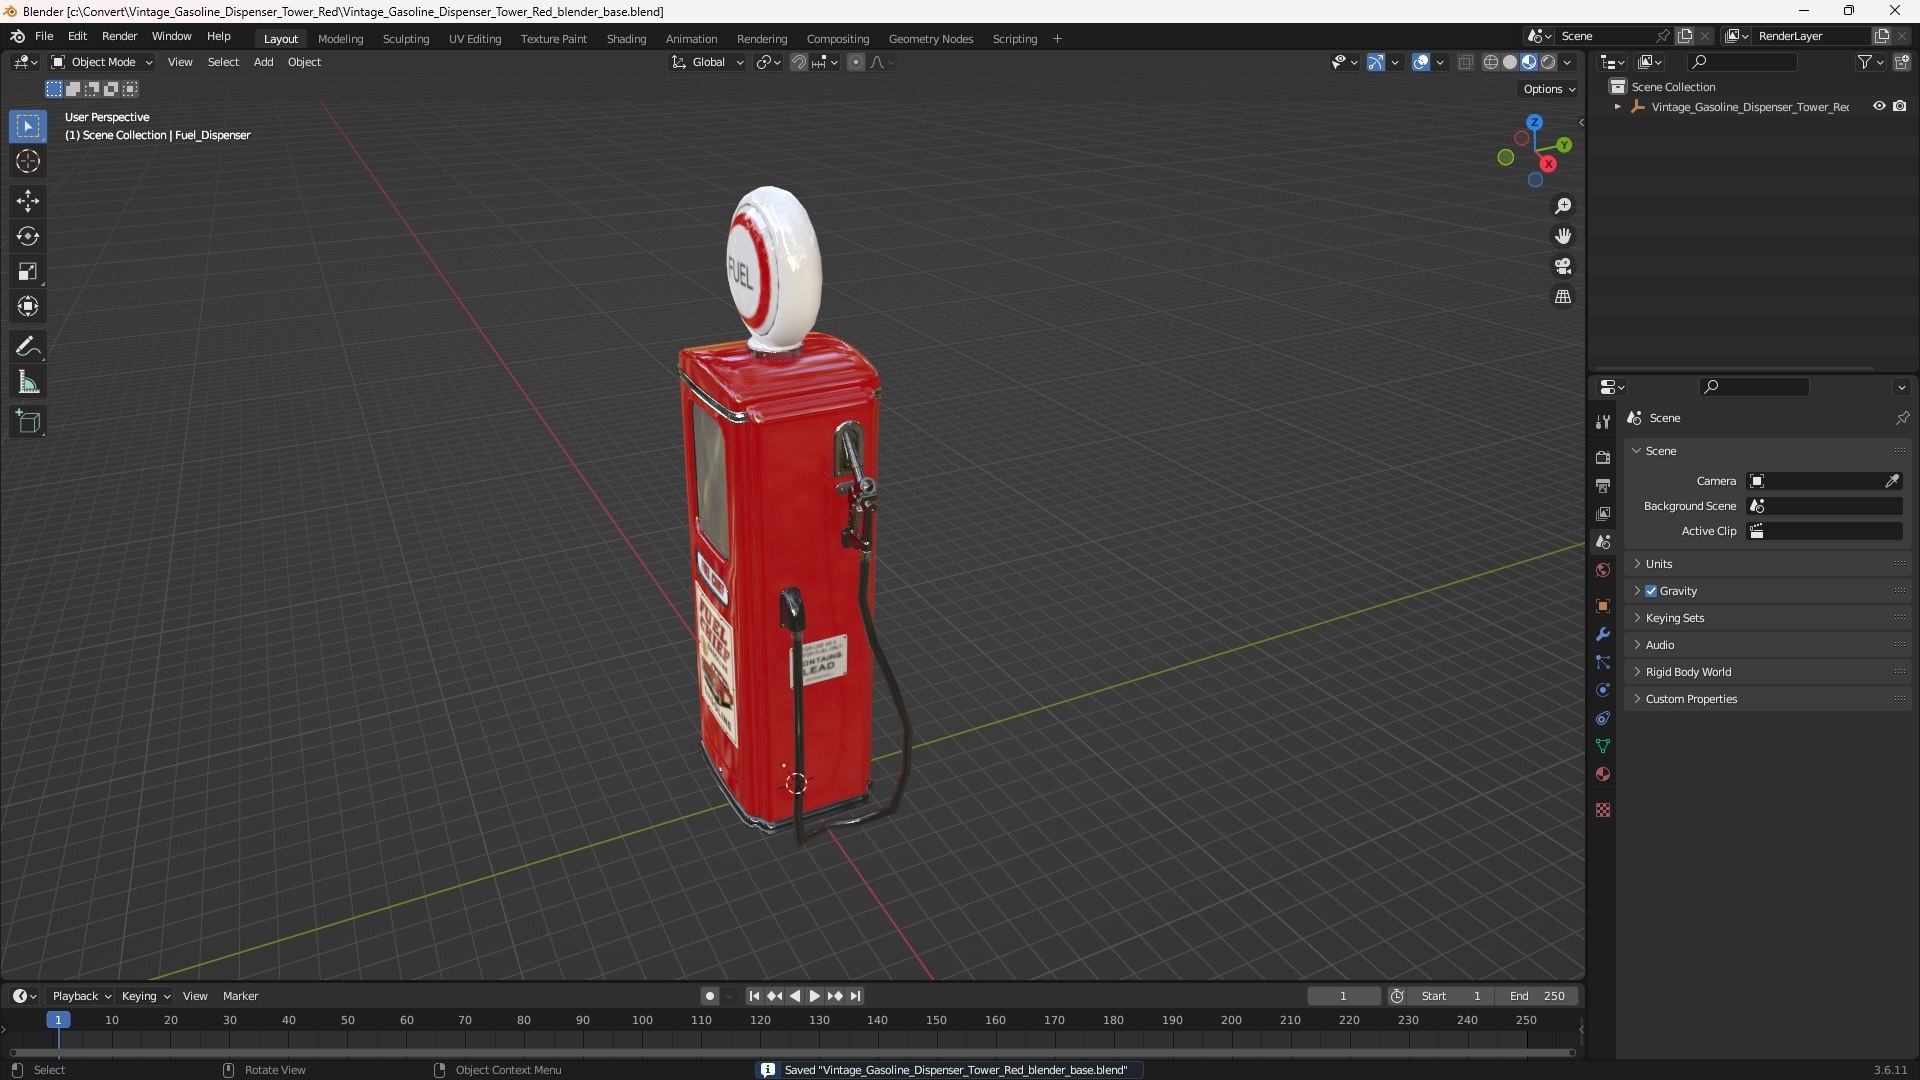Viewport: 1920px width, 1080px height.
Task: Open the Add menu in viewport header
Action: click(x=263, y=62)
